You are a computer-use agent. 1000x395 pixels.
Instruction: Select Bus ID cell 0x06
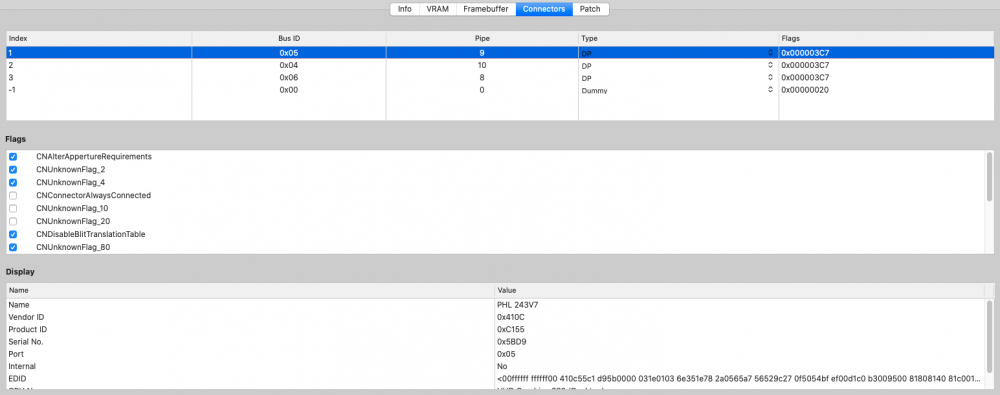point(289,78)
